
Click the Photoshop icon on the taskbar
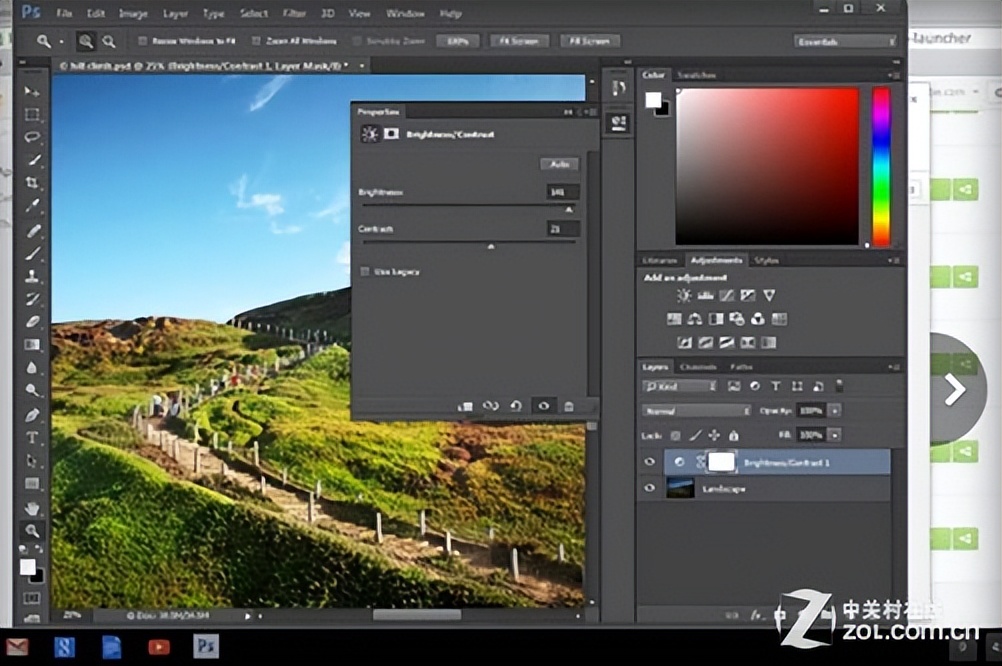pyautogui.click(x=205, y=649)
